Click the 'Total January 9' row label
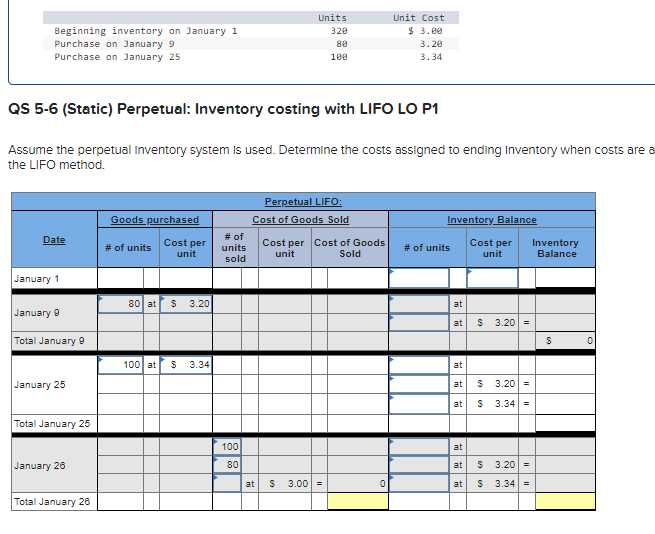Image resolution: width=655 pixels, height=534 pixels. pyautogui.click(x=49, y=341)
